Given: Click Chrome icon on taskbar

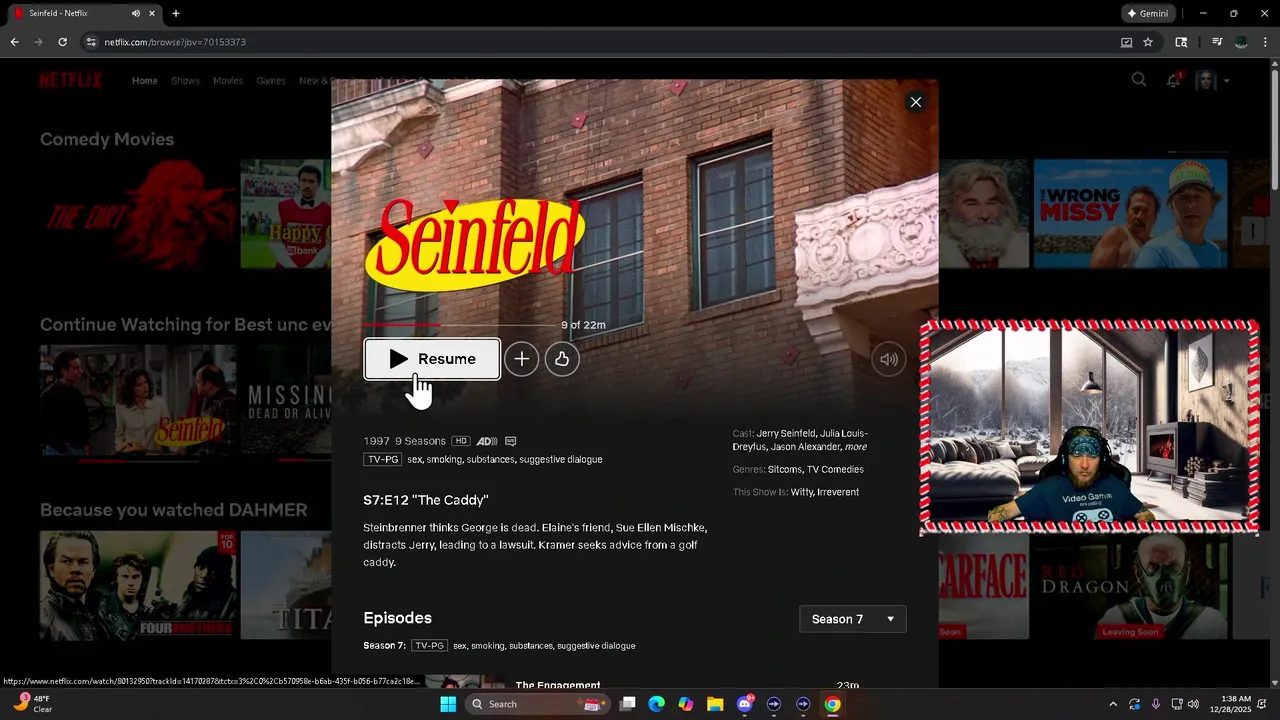Looking at the screenshot, I should (x=832, y=704).
